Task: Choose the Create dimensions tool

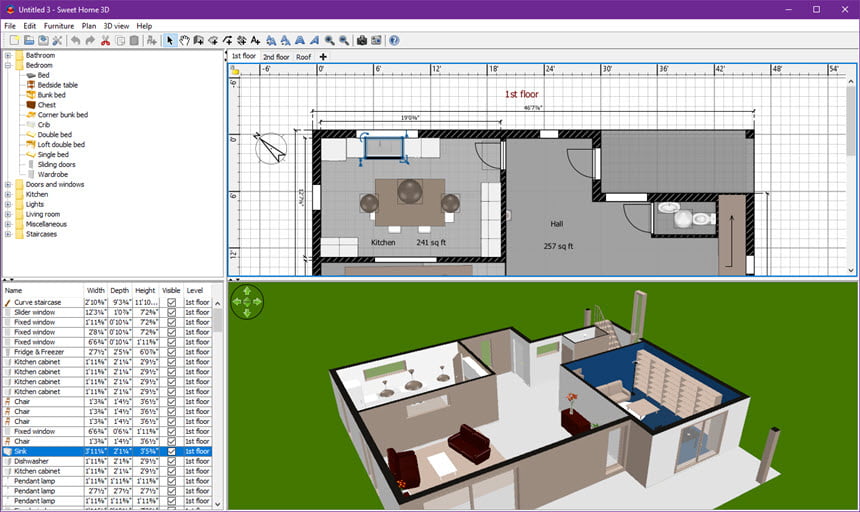Action: (x=241, y=40)
